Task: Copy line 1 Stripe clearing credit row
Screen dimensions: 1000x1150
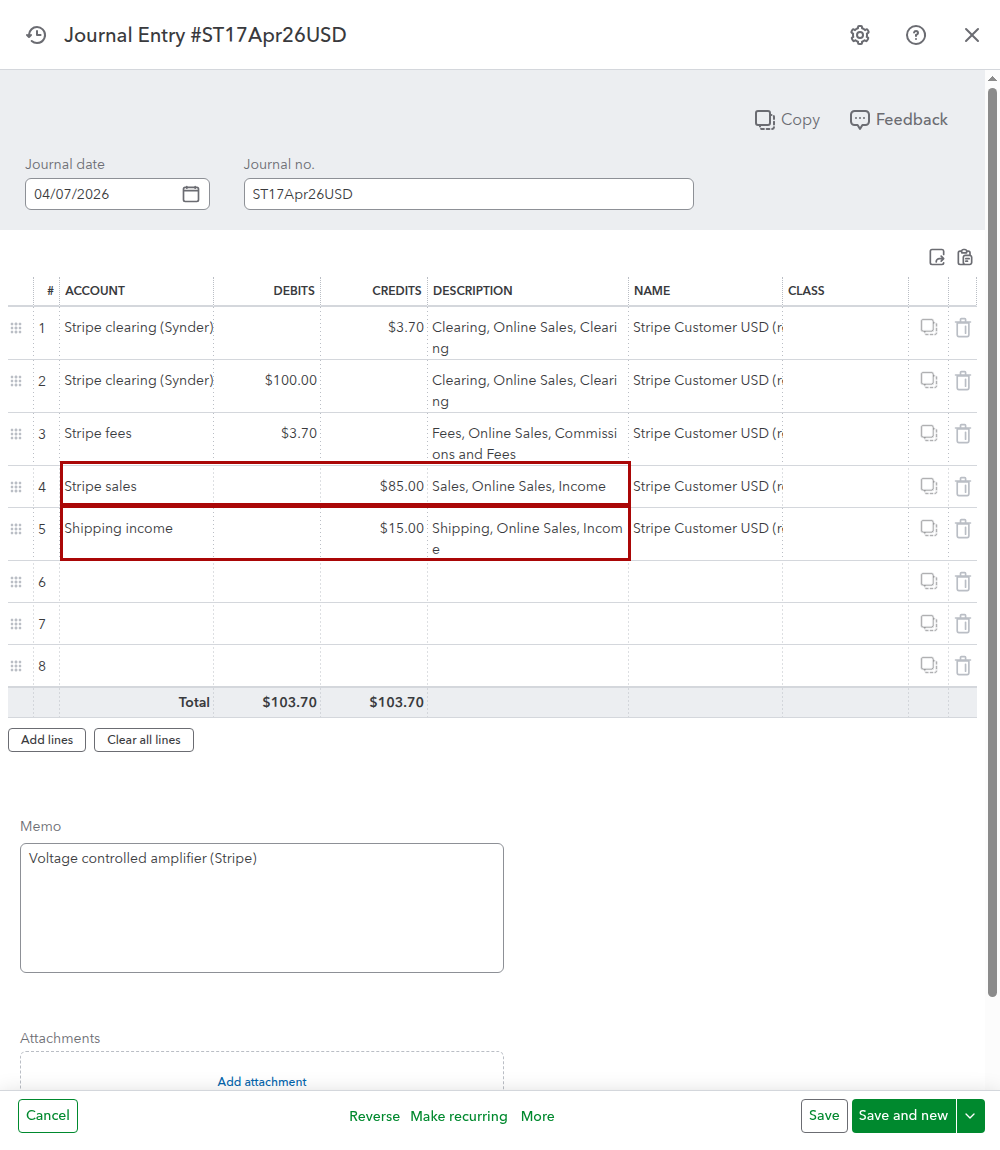Action: click(x=929, y=327)
